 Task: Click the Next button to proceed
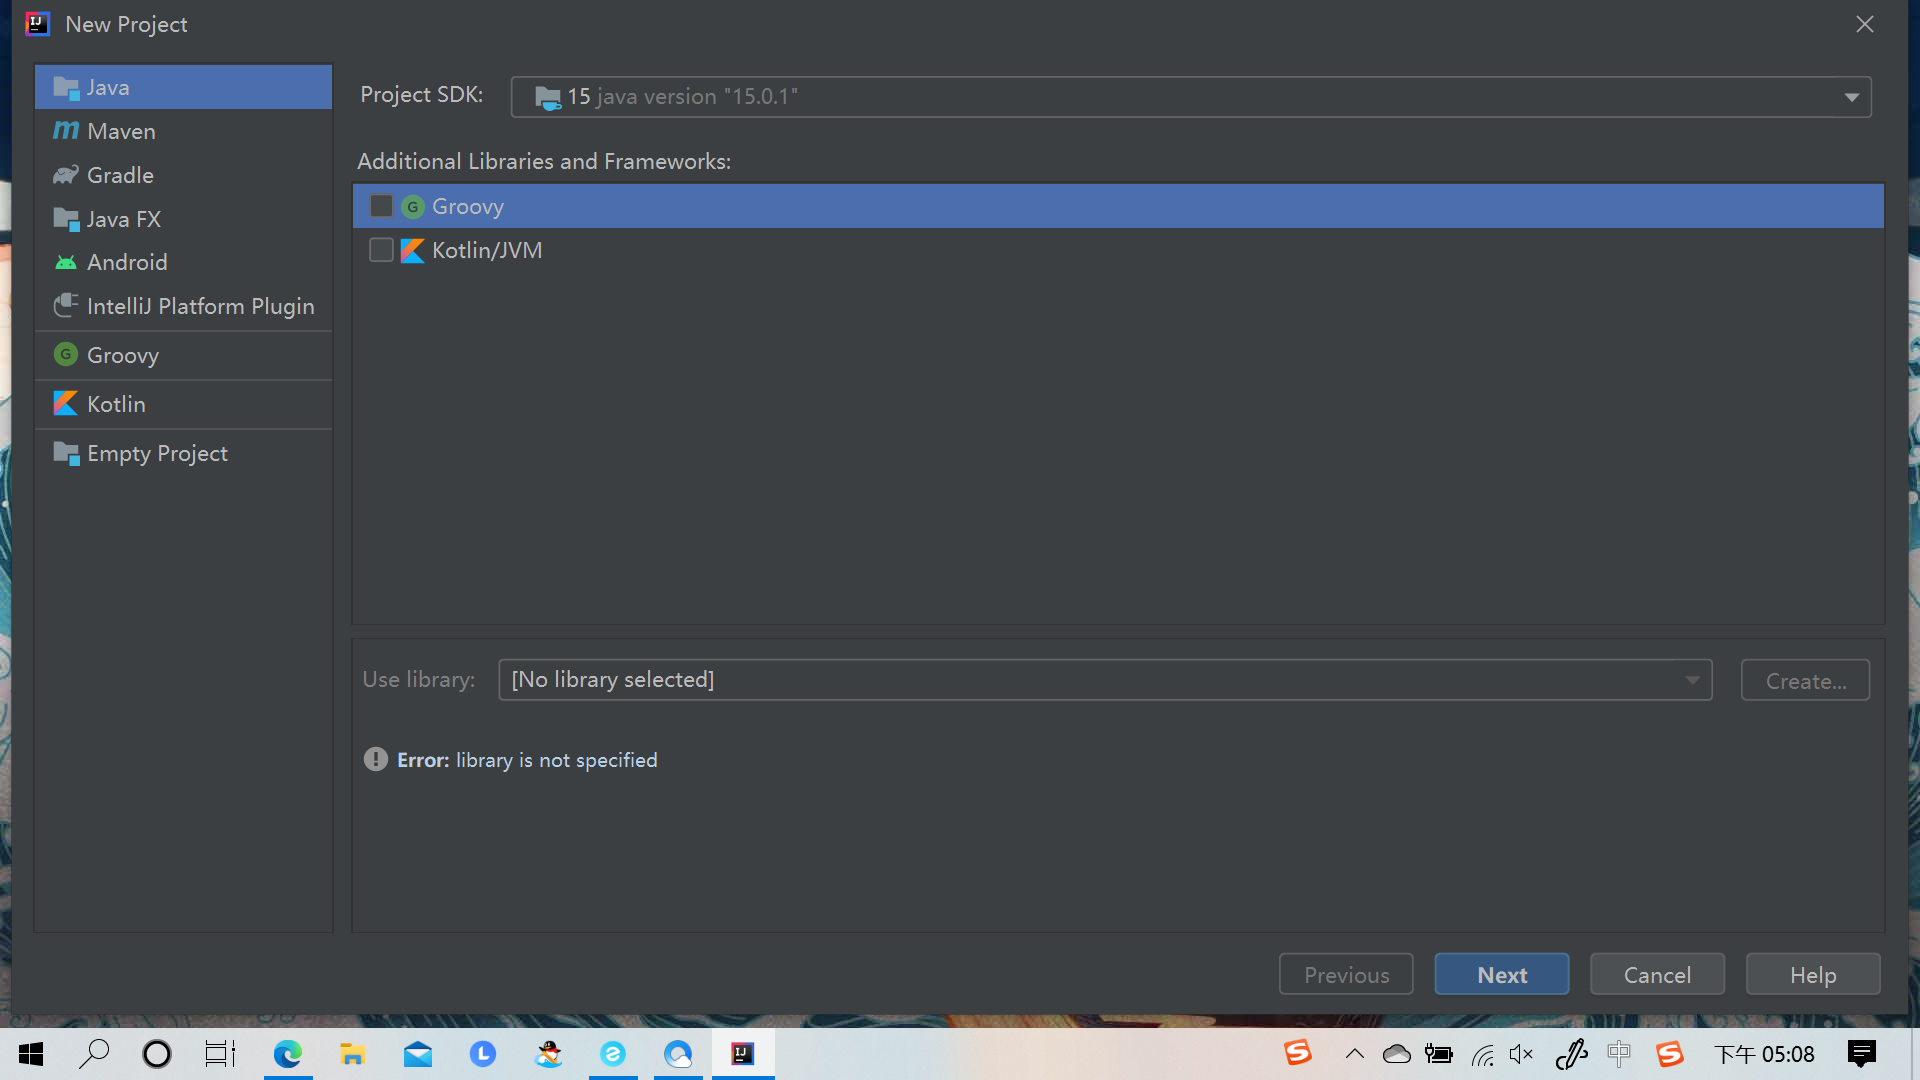point(1502,973)
